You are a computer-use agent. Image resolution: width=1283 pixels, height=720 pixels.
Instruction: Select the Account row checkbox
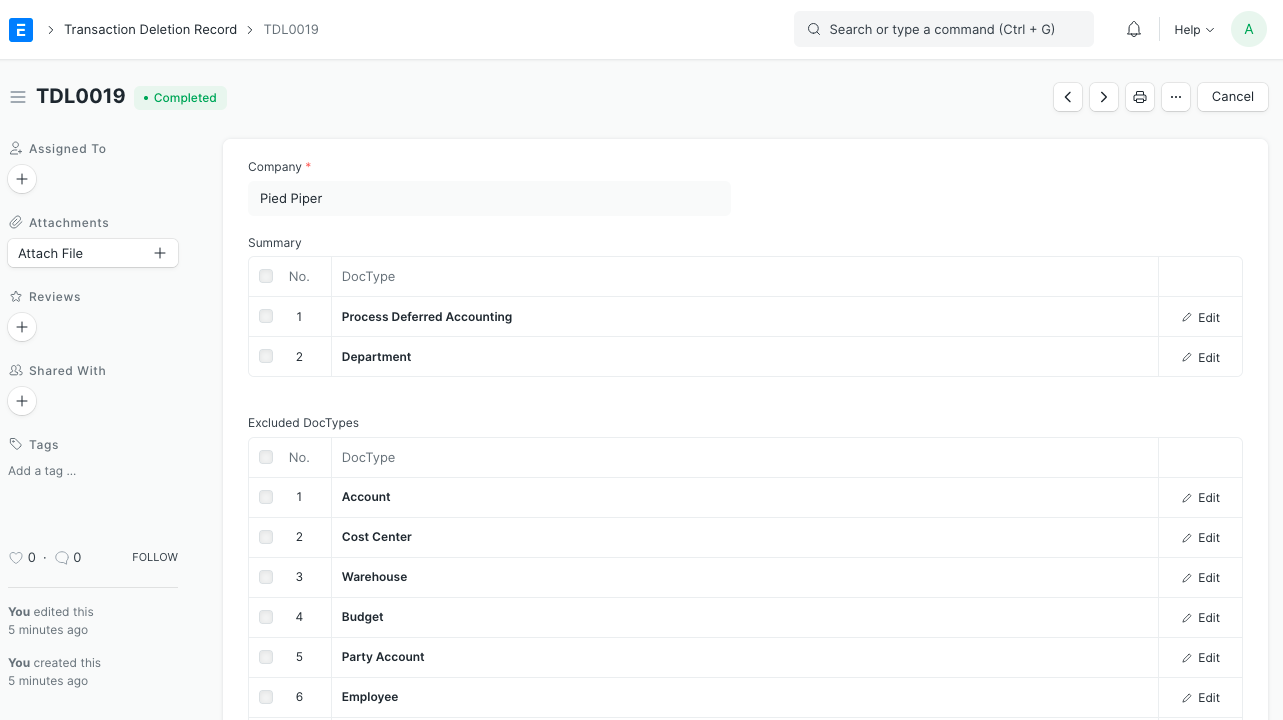pyautogui.click(x=265, y=497)
